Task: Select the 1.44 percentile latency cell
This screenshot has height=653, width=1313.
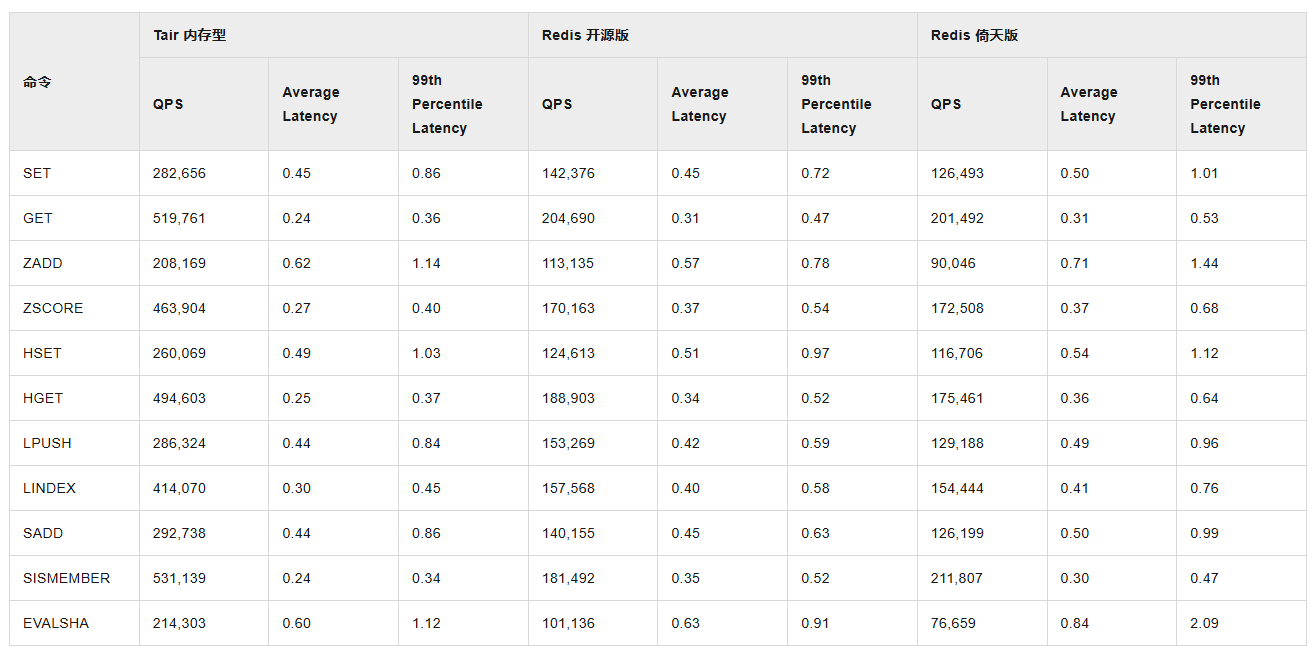Action: [x=1204, y=263]
